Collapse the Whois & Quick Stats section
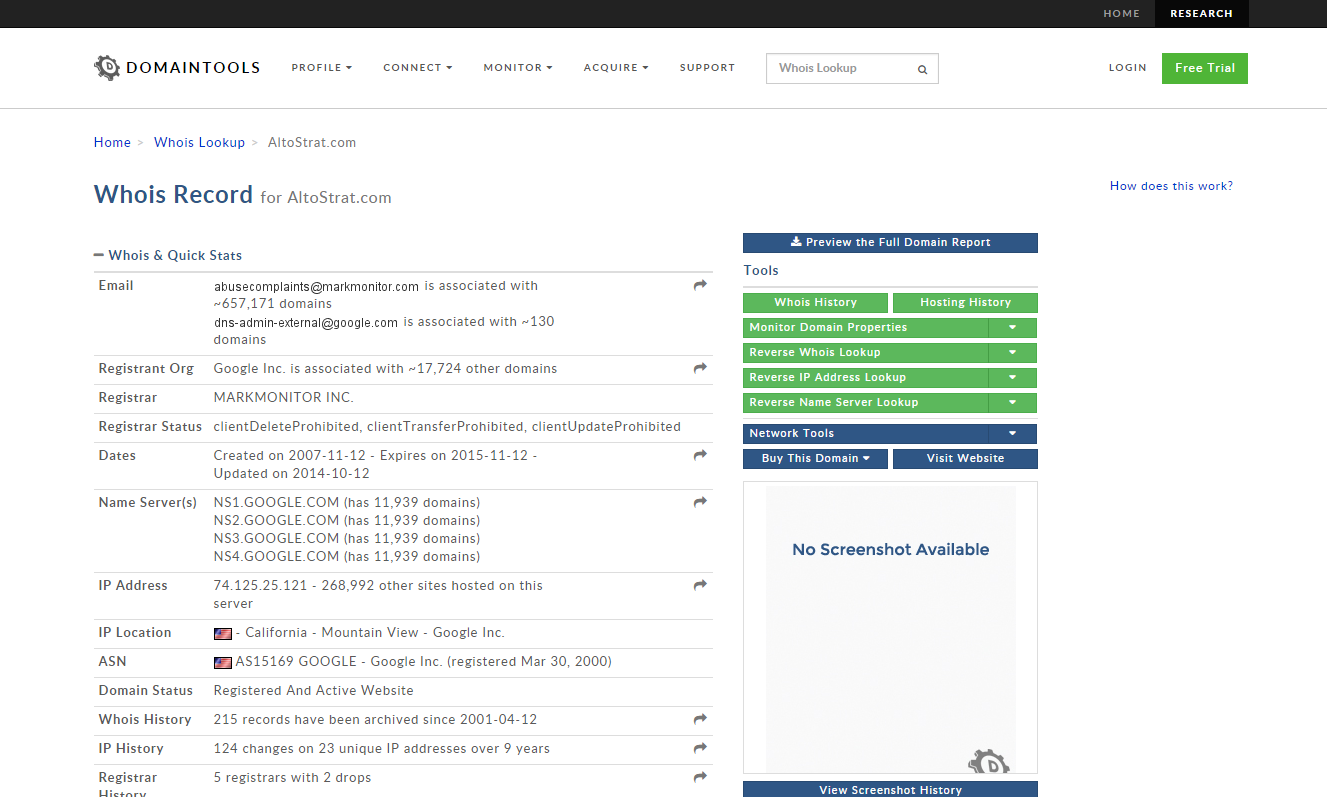Viewport: 1327px width, 797px height. click(99, 256)
